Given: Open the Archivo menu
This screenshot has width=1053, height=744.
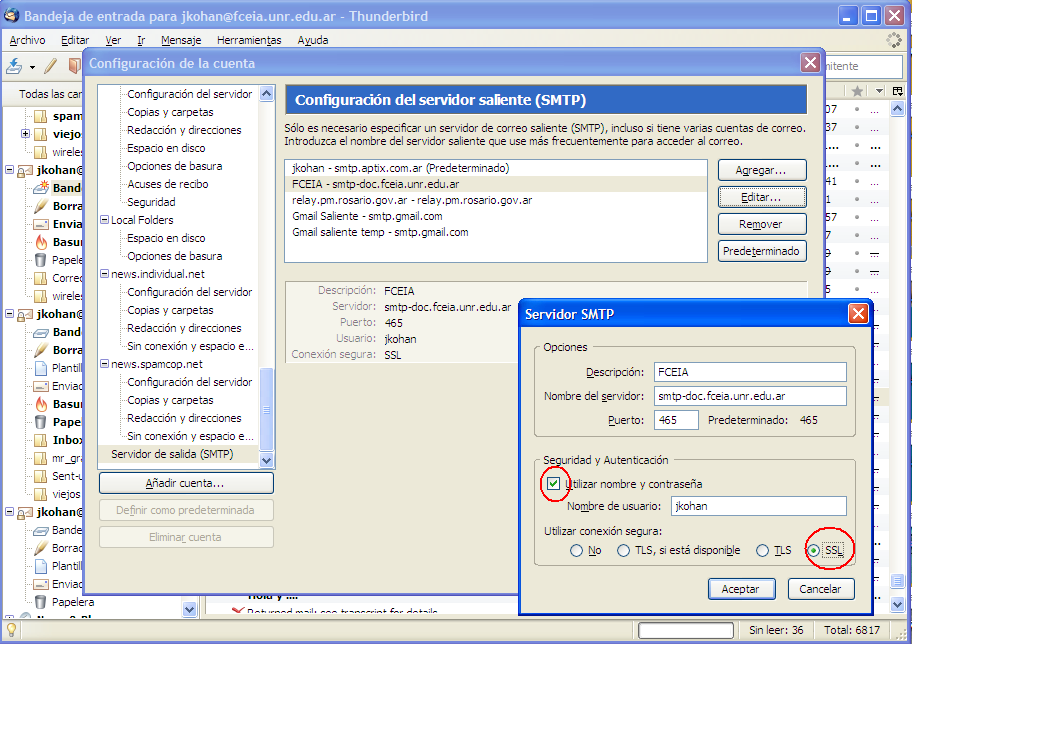Looking at the screenshot, I should [x=28, y=40].
